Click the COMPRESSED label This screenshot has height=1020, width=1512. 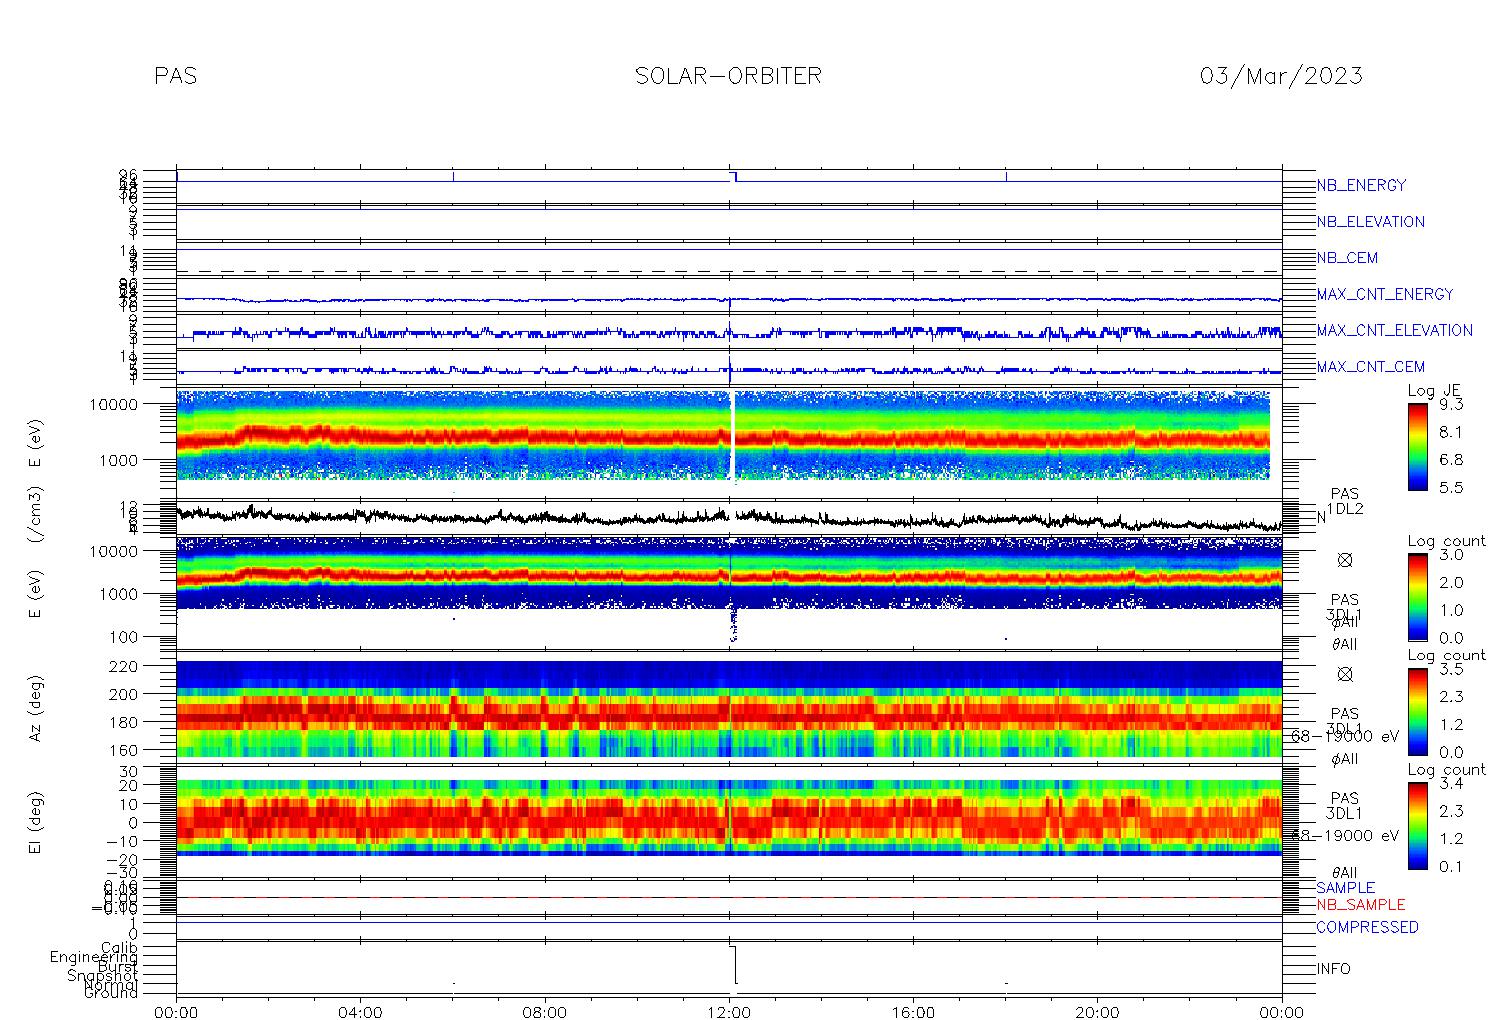coord(1367,927)
